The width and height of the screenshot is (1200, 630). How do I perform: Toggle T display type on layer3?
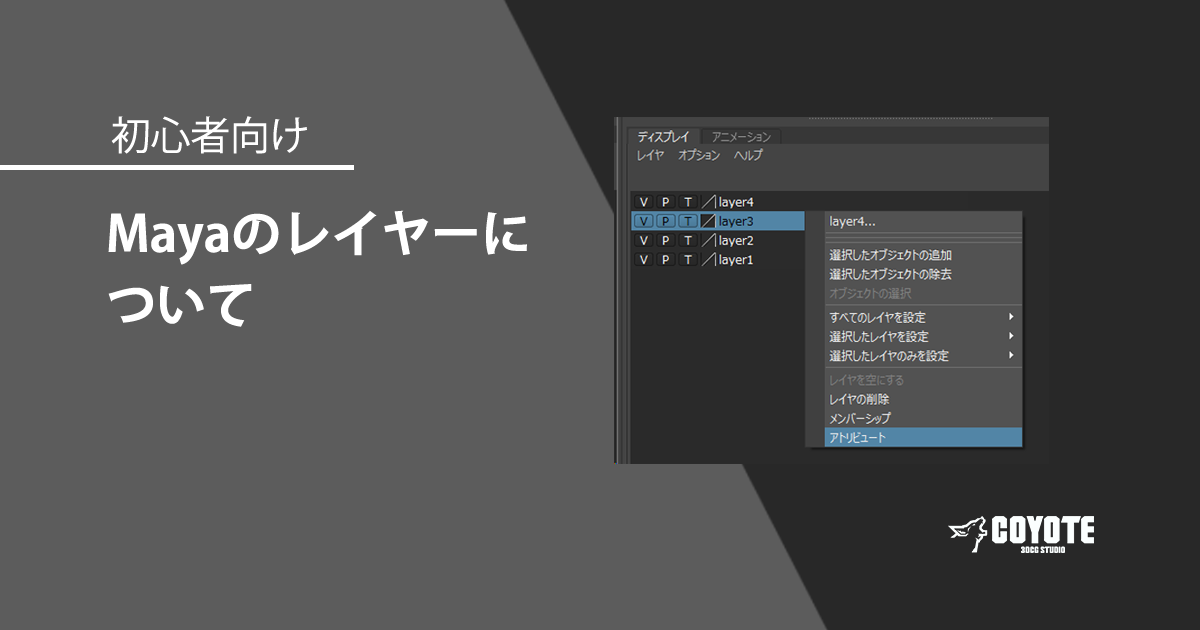[688, 221]
